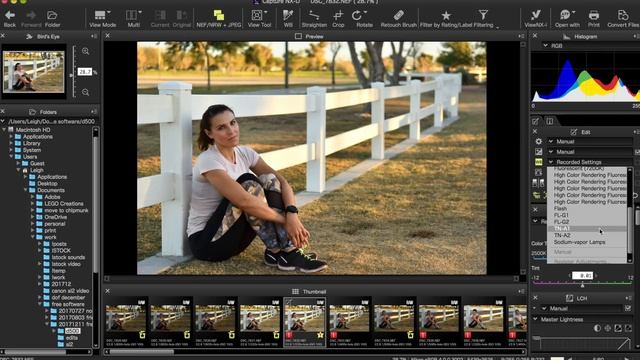Choose FL-G2 from white balance list

pos(561,222)
